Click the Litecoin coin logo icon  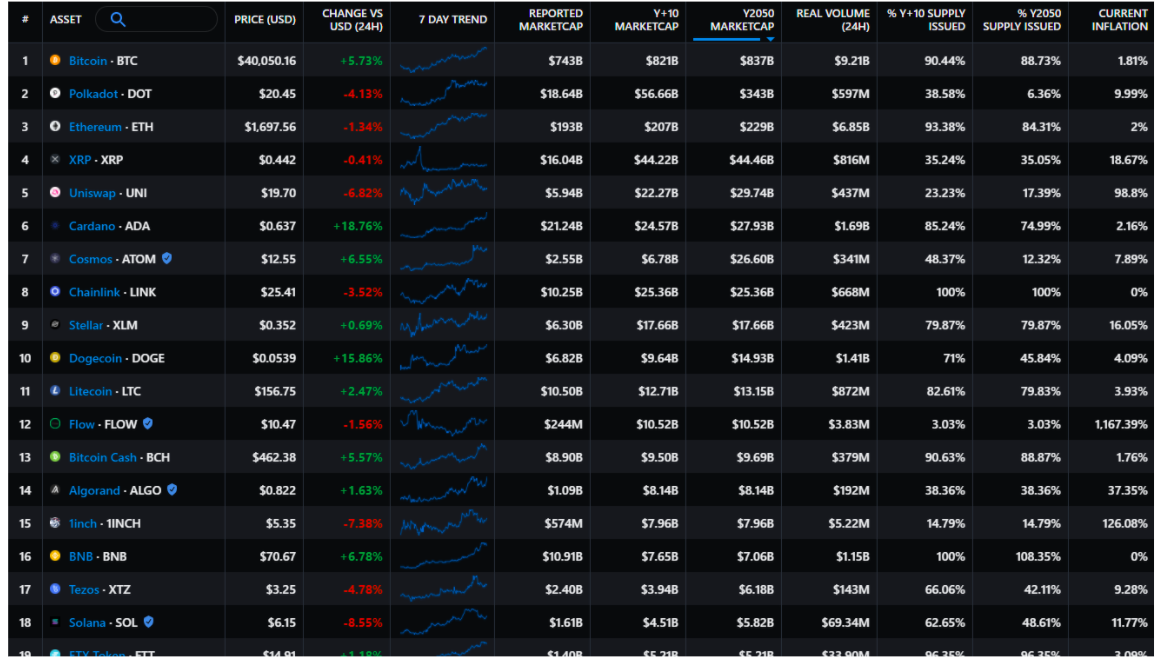pyautogui.click(x=55, y=391)
